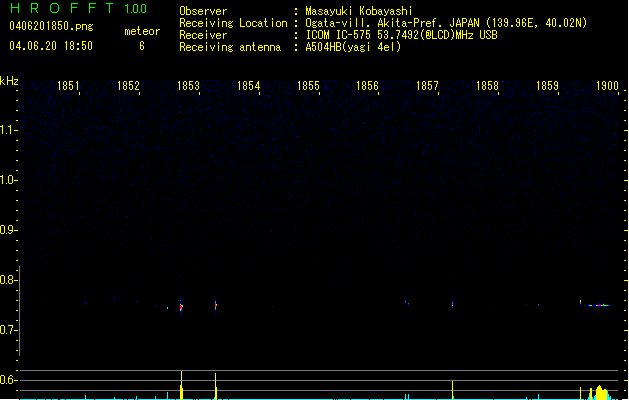Viewport: 629px width, 400px height.
Task: Click the kHz axis unit label
Action: pyautogui.click(x=9, y=81)
